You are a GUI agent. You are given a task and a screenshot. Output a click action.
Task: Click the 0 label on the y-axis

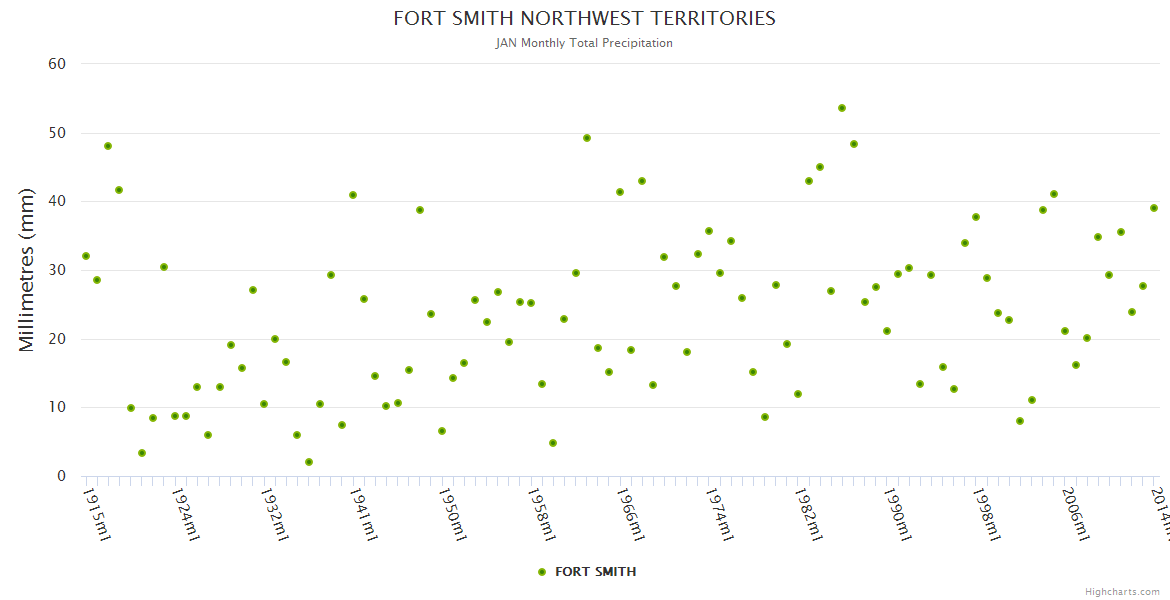[61, 476]
